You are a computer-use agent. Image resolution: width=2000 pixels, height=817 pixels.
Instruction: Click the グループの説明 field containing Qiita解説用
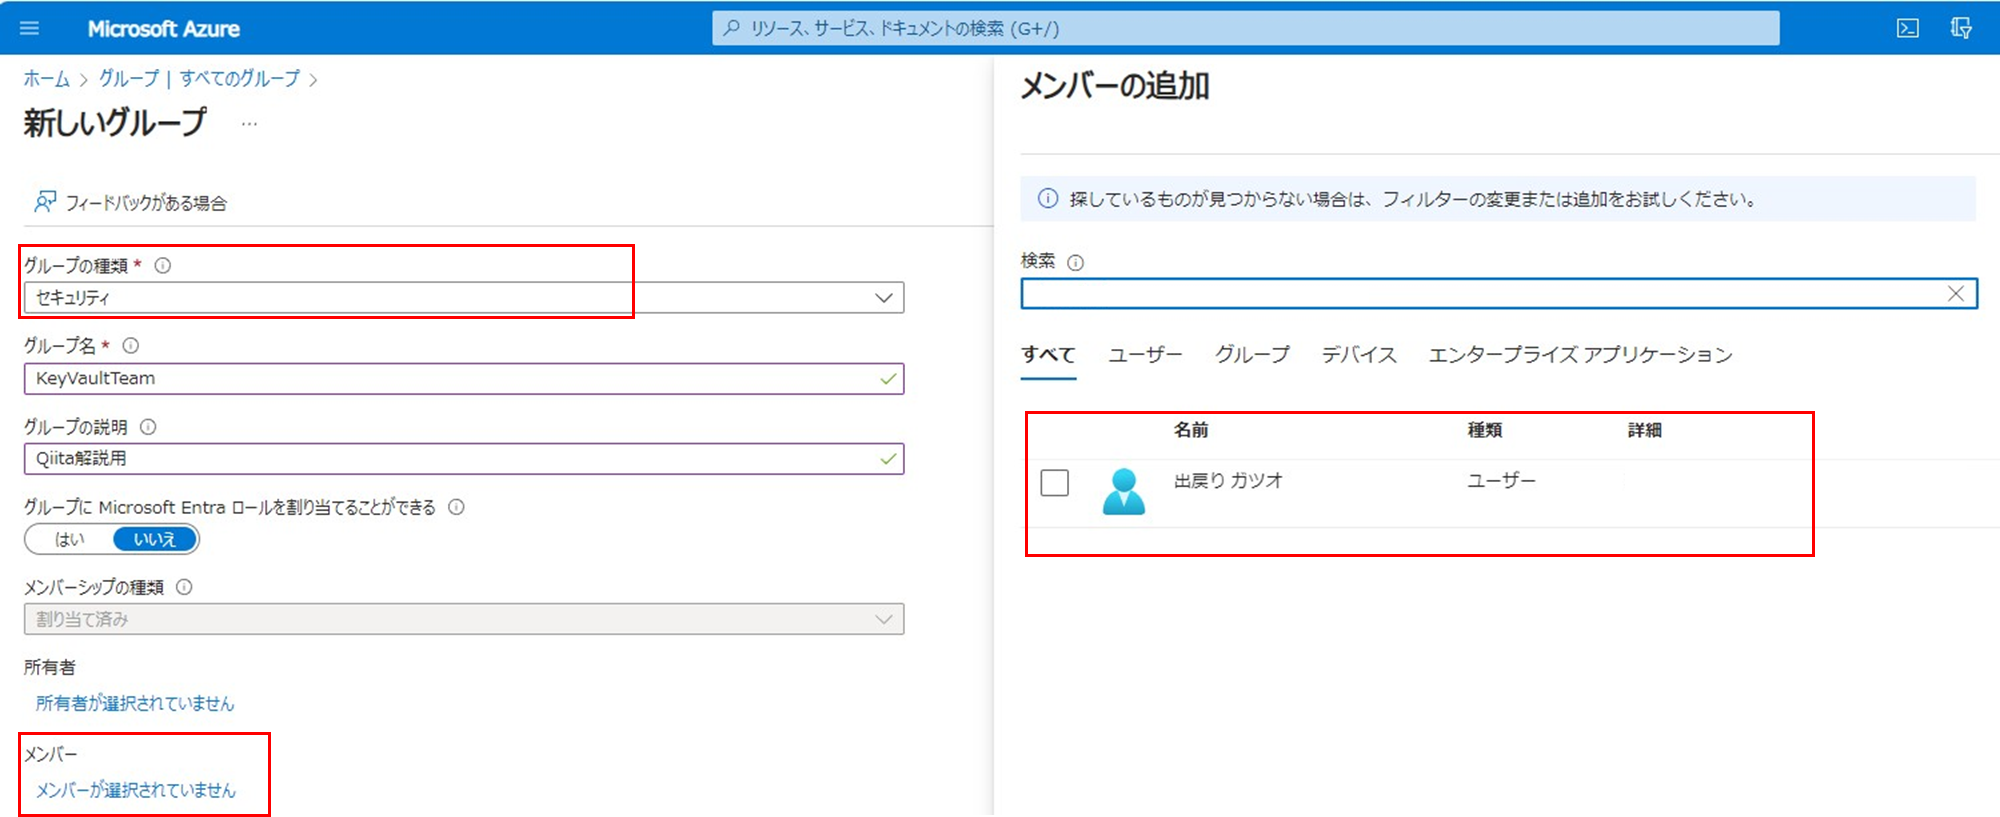tap(464, 458)
